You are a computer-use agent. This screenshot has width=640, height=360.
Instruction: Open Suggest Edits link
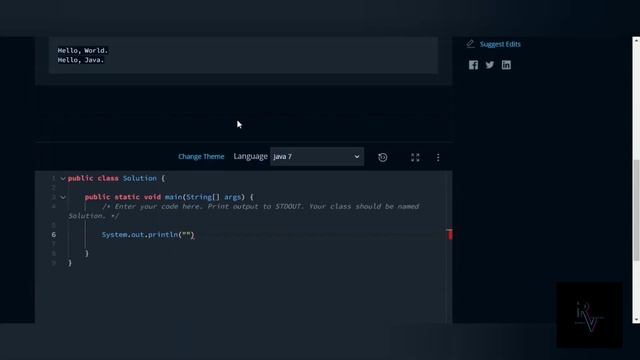[x=500, y=44]
